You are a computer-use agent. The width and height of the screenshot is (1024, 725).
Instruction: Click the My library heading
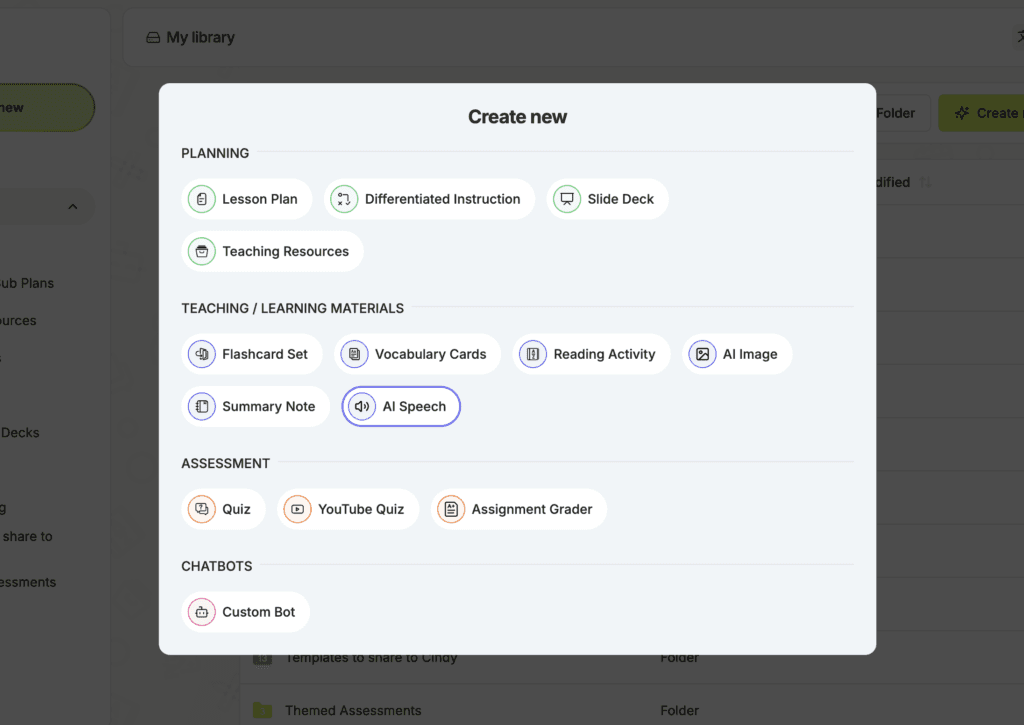tap(200, 37)
